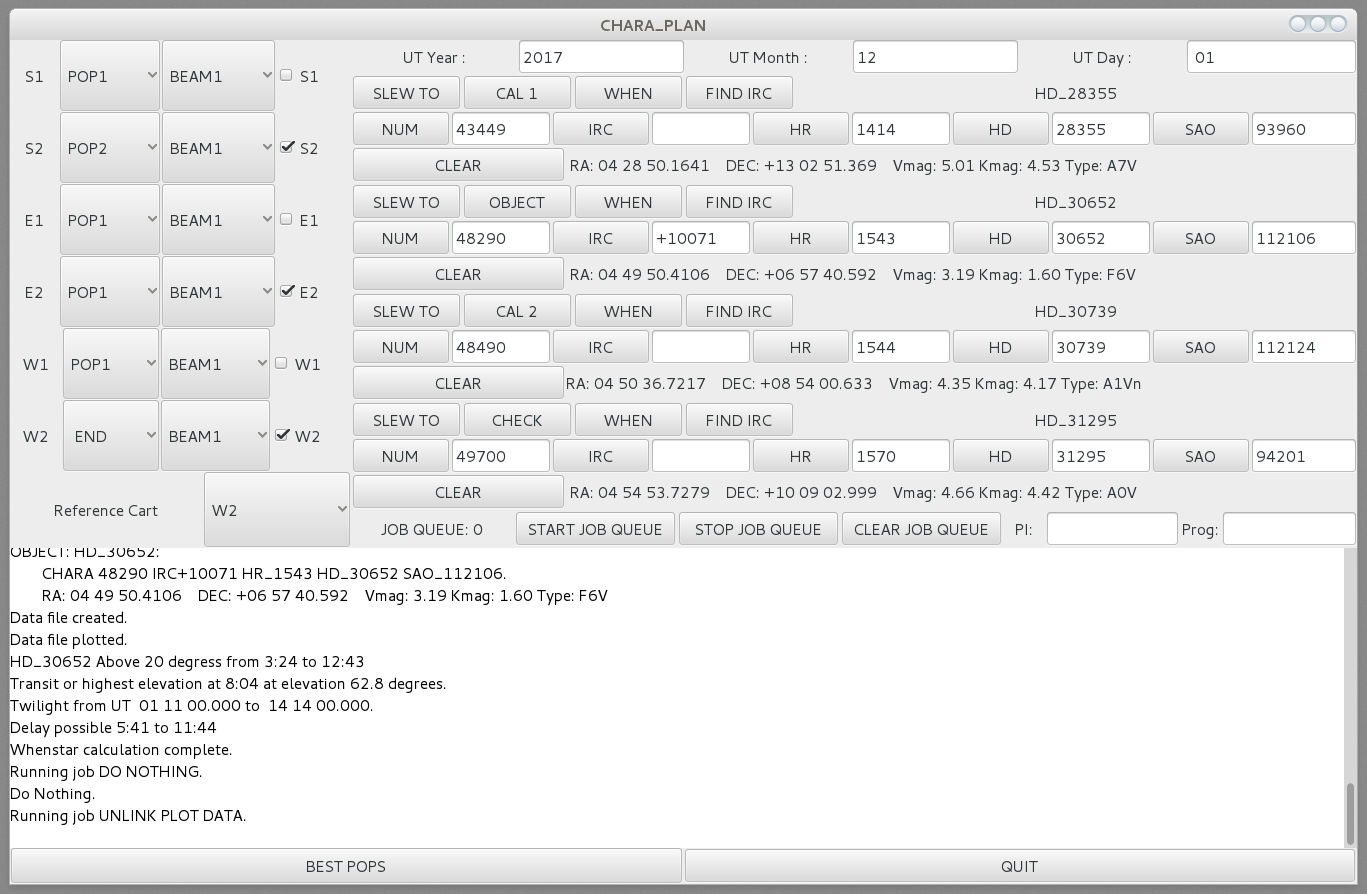The image size is (1367, 894).
Task: Click STOP JOB QUEUE
Action: click(x=758, y=529)
